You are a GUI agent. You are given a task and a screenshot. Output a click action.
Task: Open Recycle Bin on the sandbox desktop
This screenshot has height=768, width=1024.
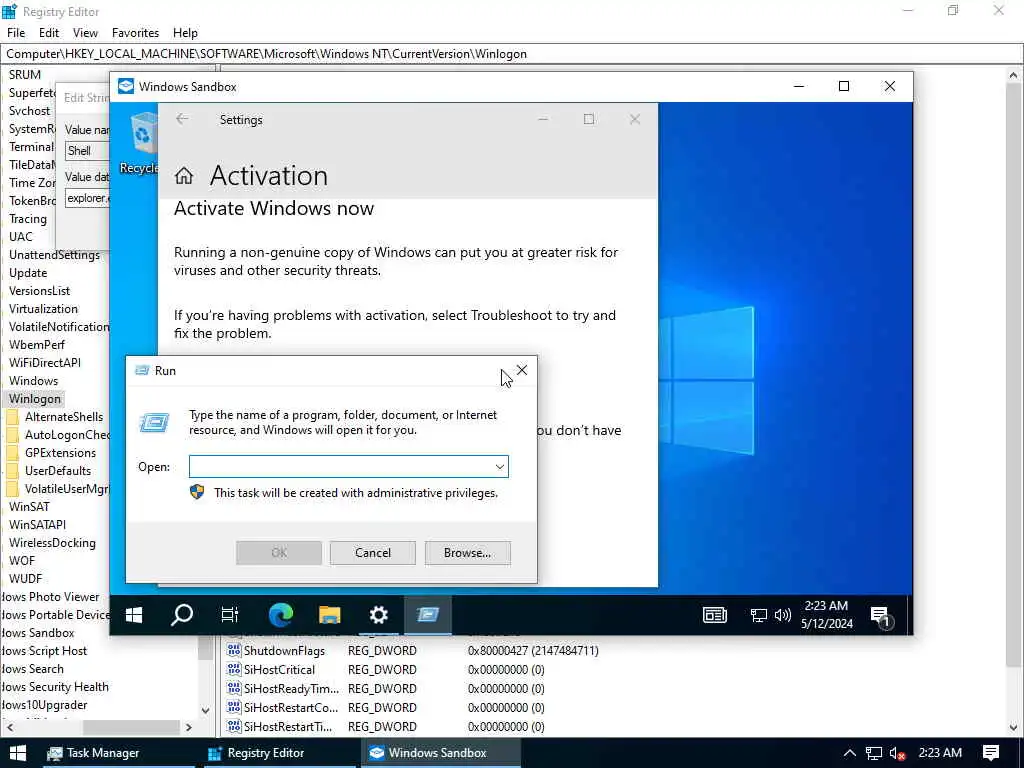(139, 143)
